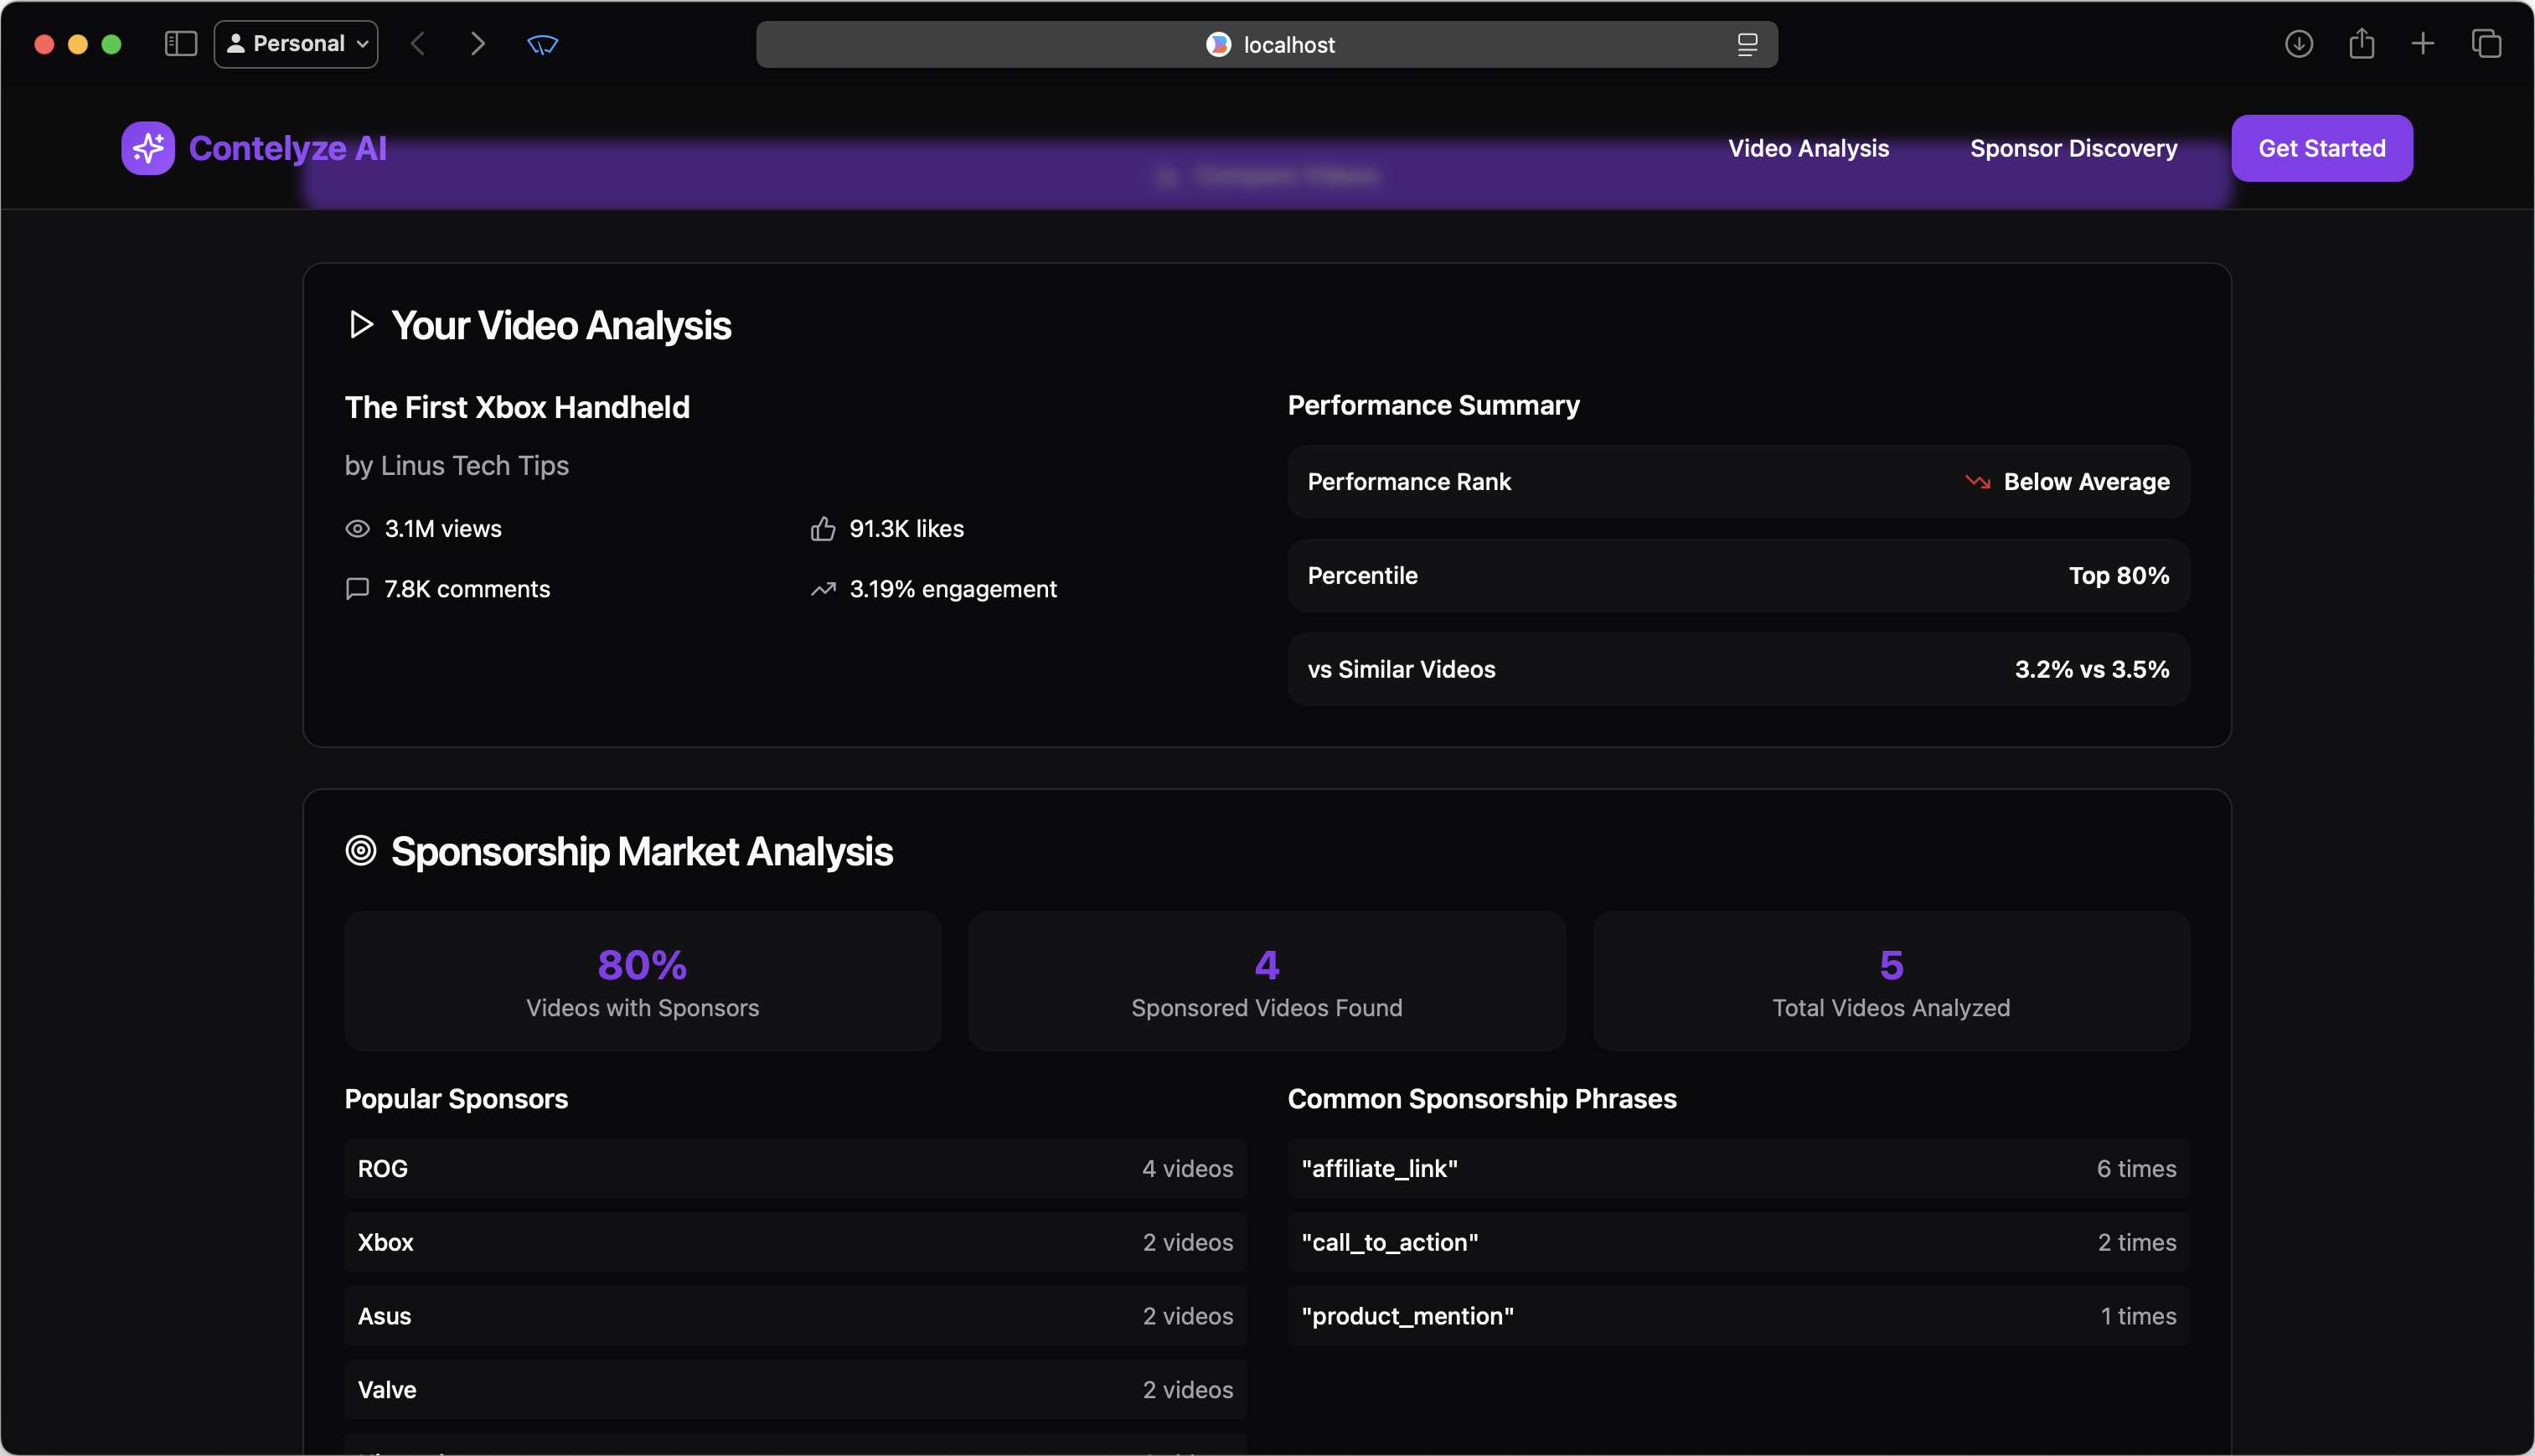2535x1456 pixels.
Task: Go forward with the browser forward arrow
Action: pyautogui.click(x=478, y=44)
